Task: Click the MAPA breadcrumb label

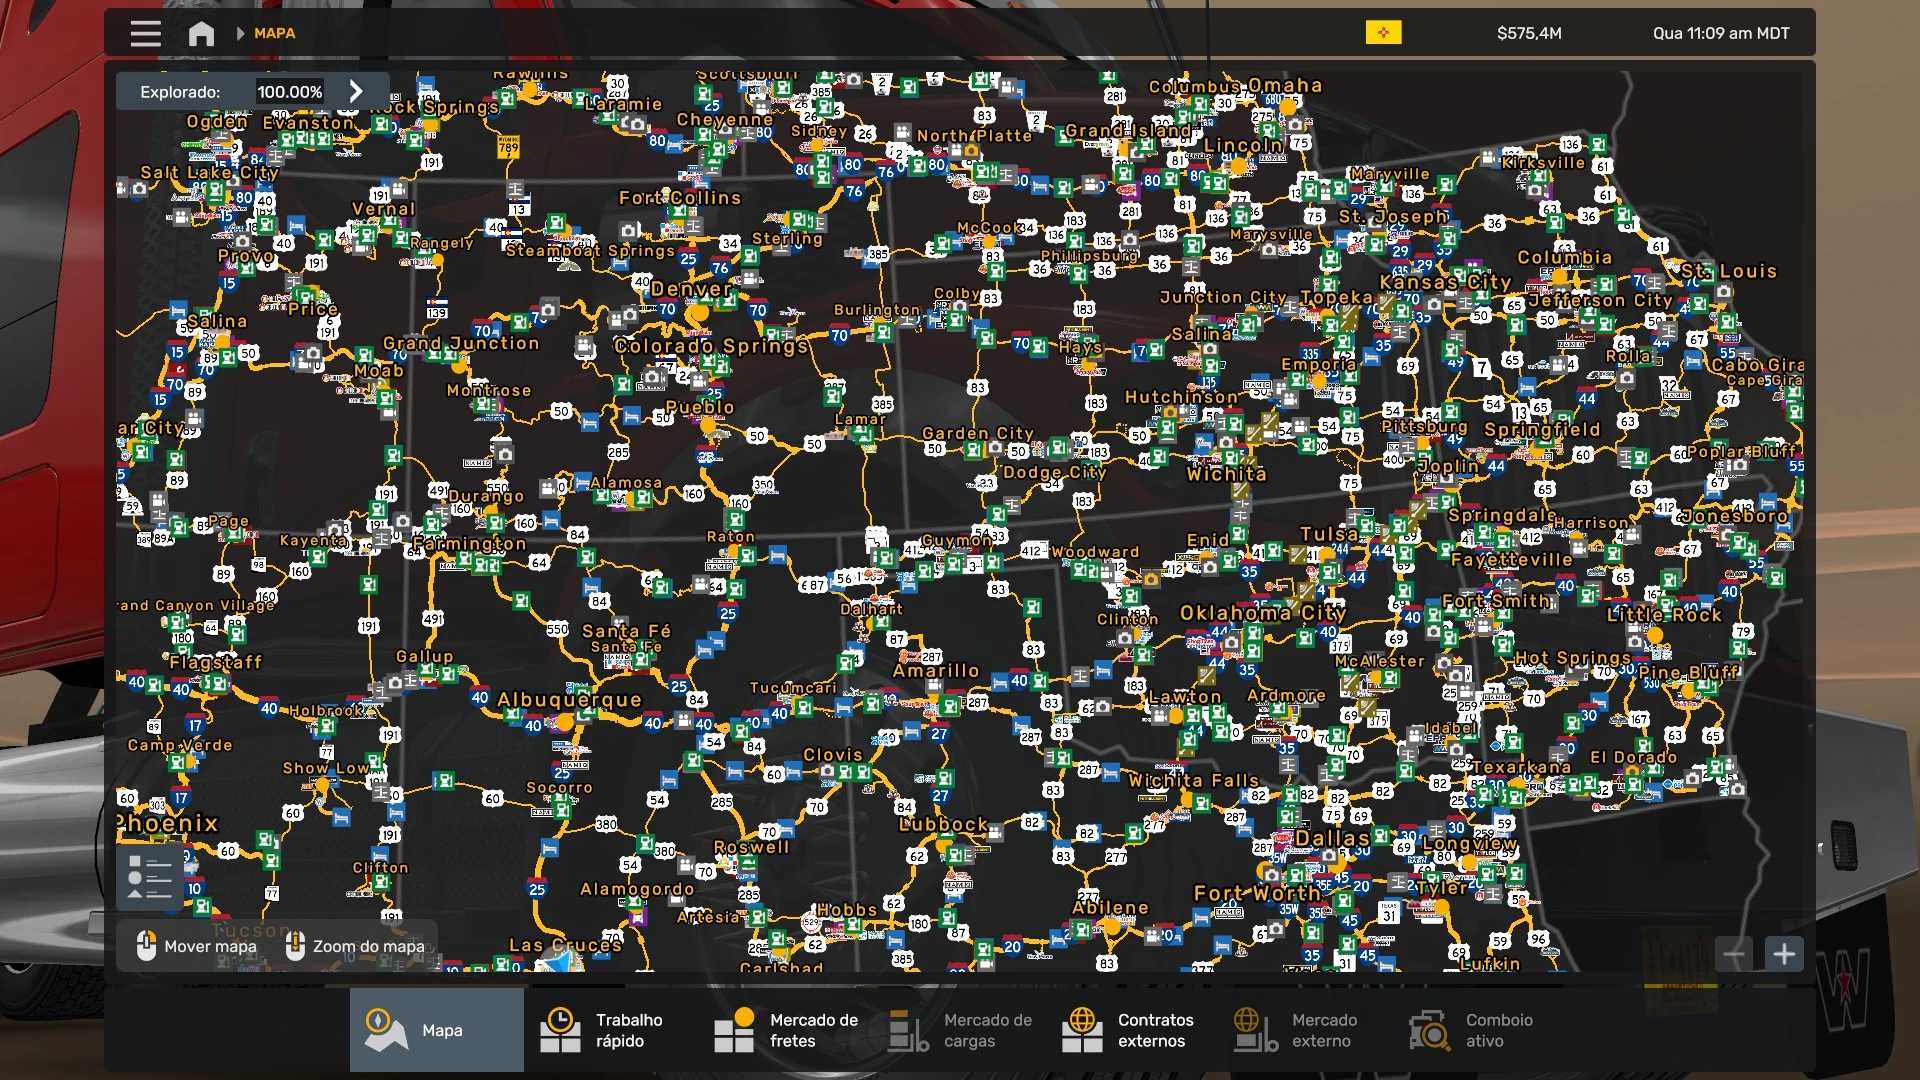Action: coord(274,33)
